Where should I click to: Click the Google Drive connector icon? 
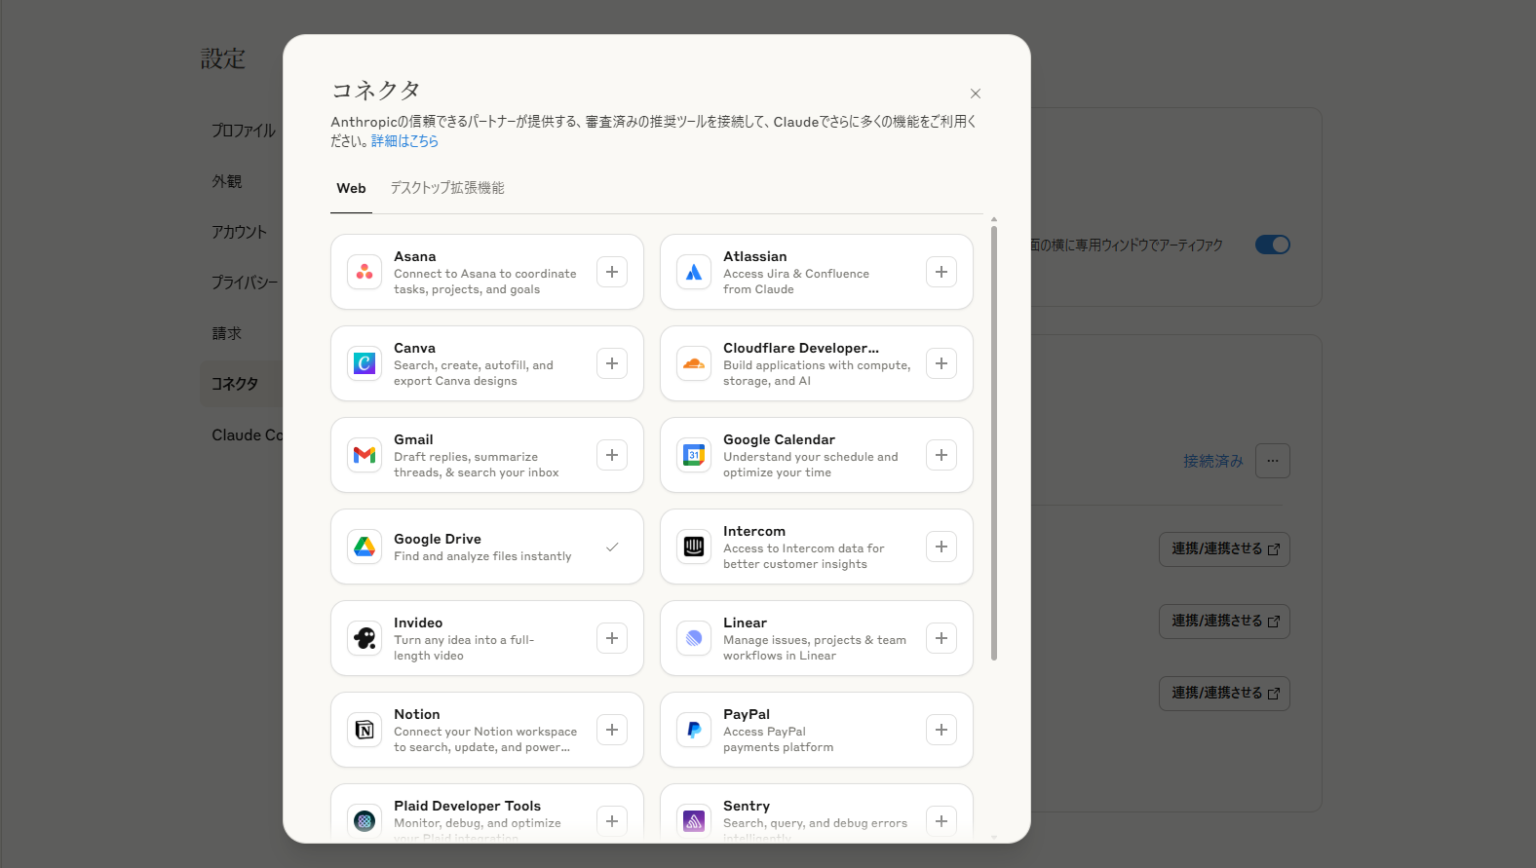[x=364, y=546]
